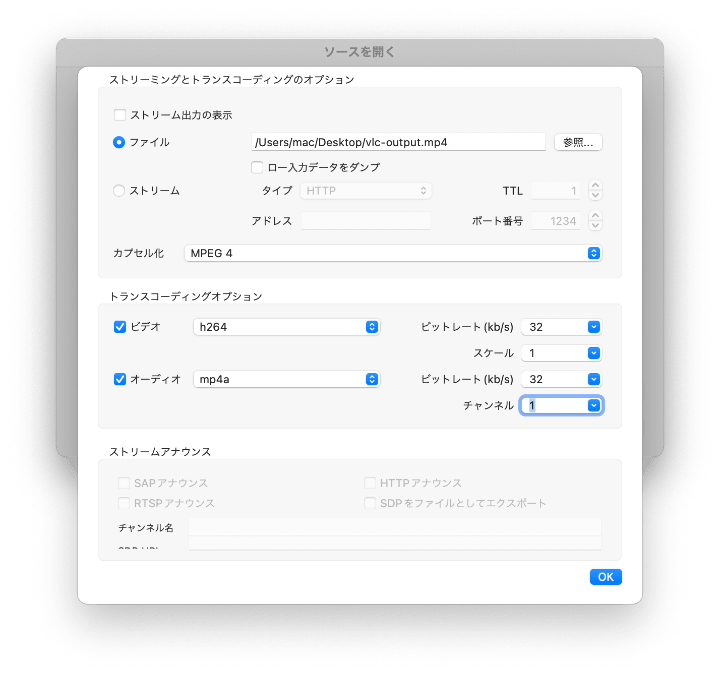Open the audio codec mp4a dropdown

click(x=287, y=379)
